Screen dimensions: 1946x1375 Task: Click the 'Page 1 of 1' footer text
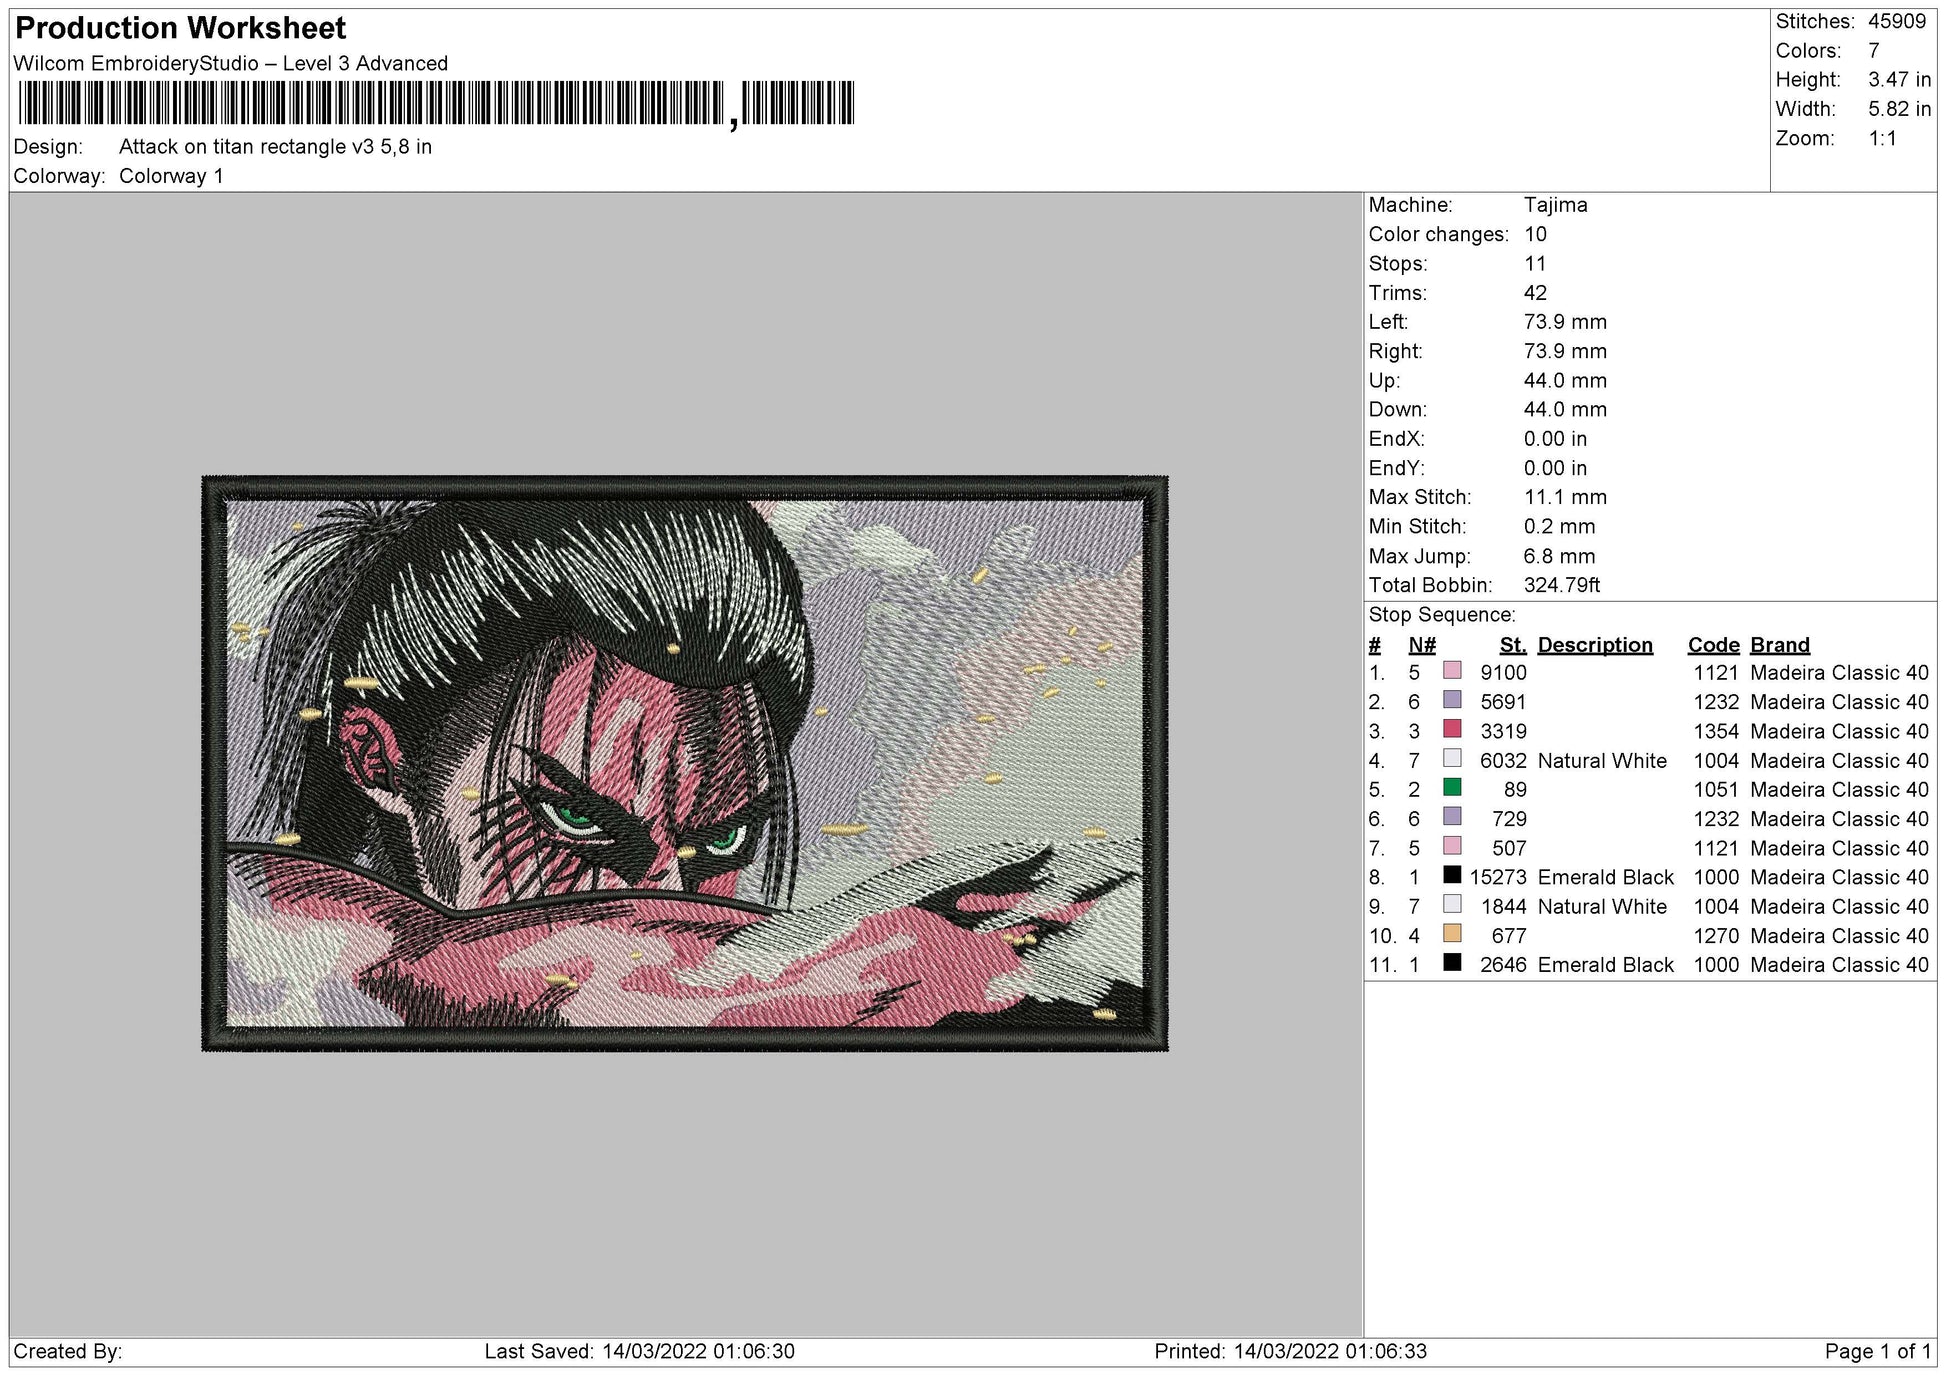point(1878,1352)
